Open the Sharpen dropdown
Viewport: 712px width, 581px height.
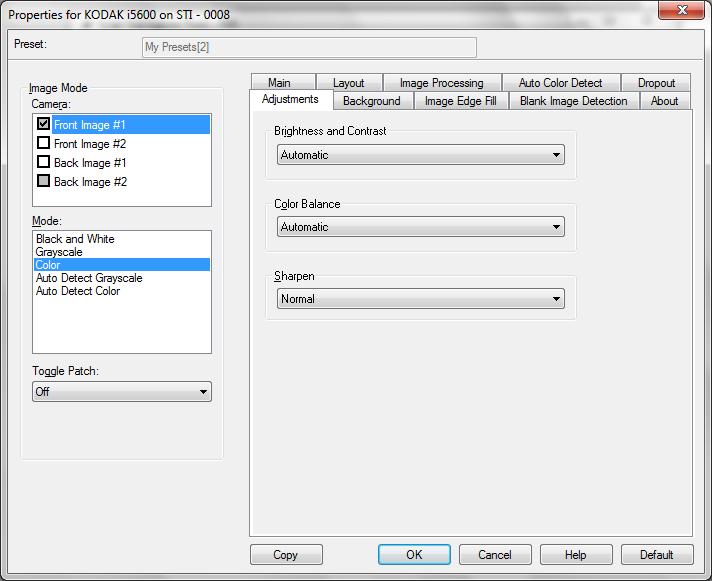tap(420, 299)
